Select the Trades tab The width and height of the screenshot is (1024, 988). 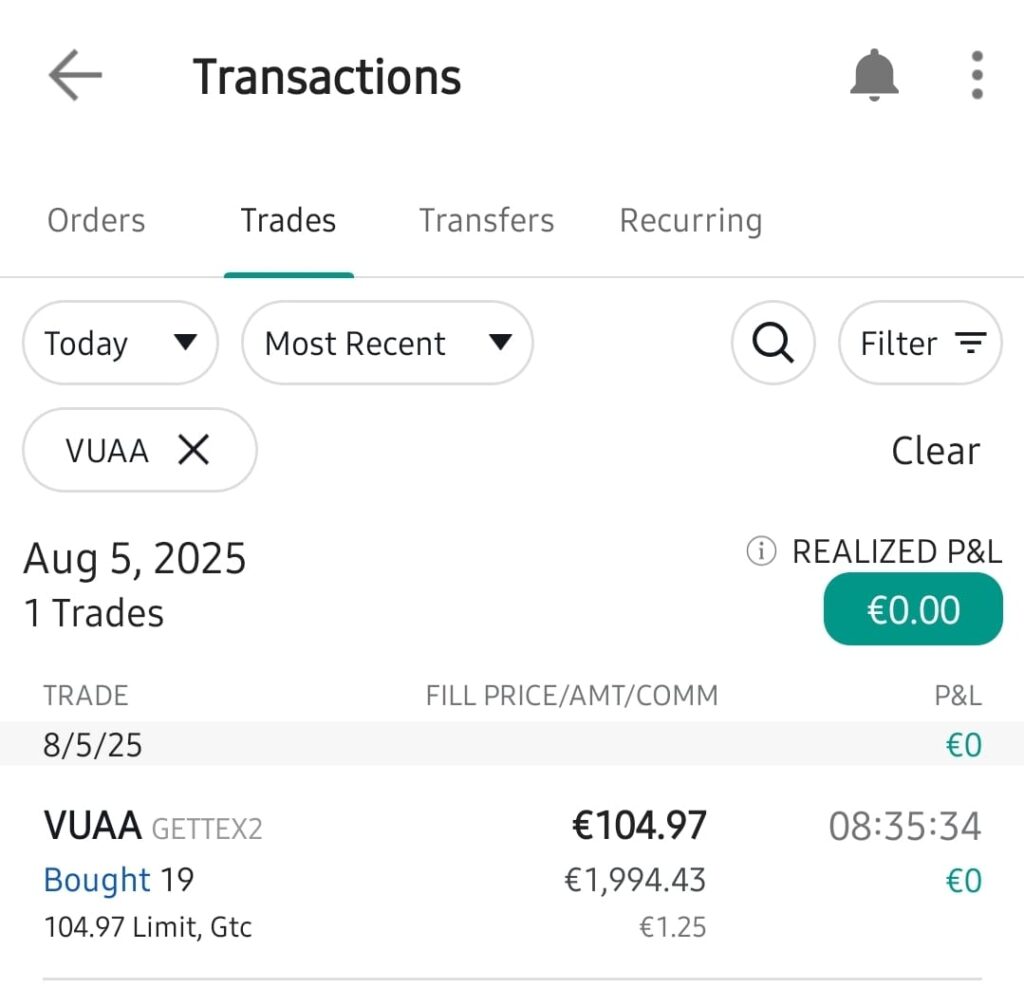pyautogui.click(x=288, y=221)
